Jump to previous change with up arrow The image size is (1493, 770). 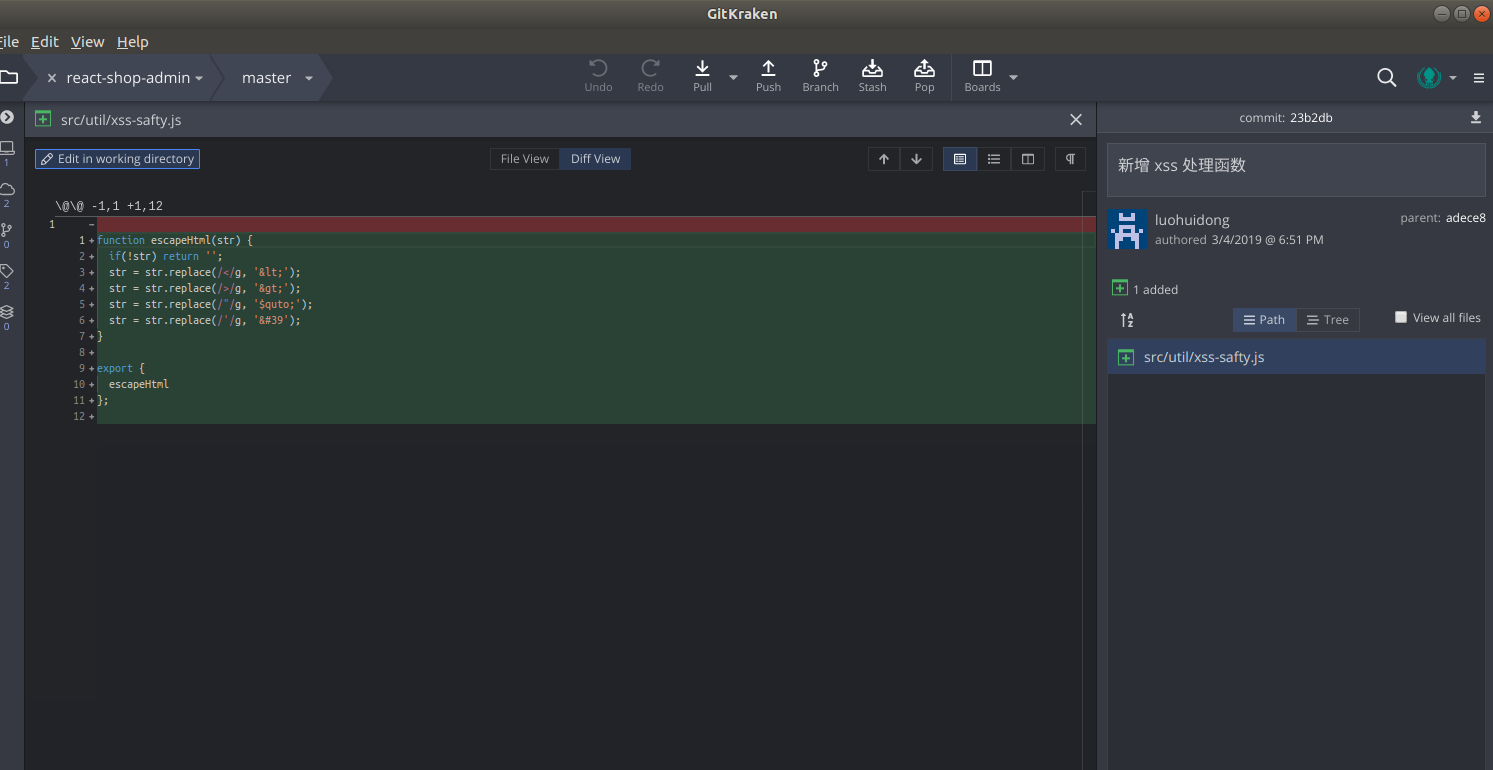(x=884, y=159)
